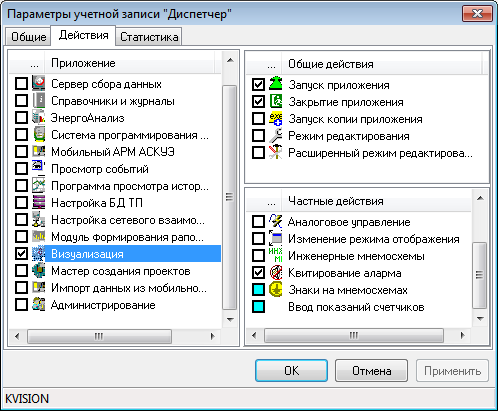Screen dimensions: 498x411
Task: Click the Частные действия list scroll up arrow
Action: pos(480,198)
